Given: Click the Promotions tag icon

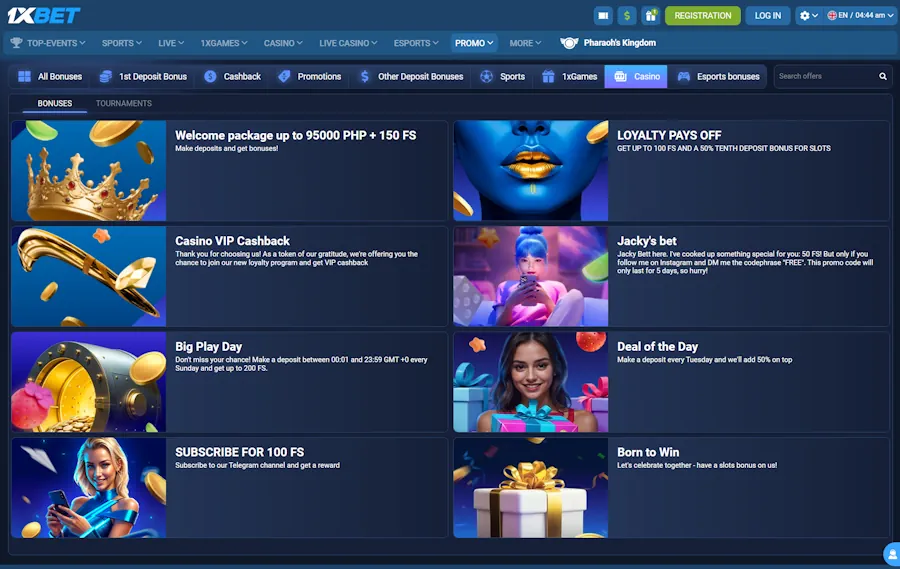Looking at the screenshot, I should [x=284, y=76].
